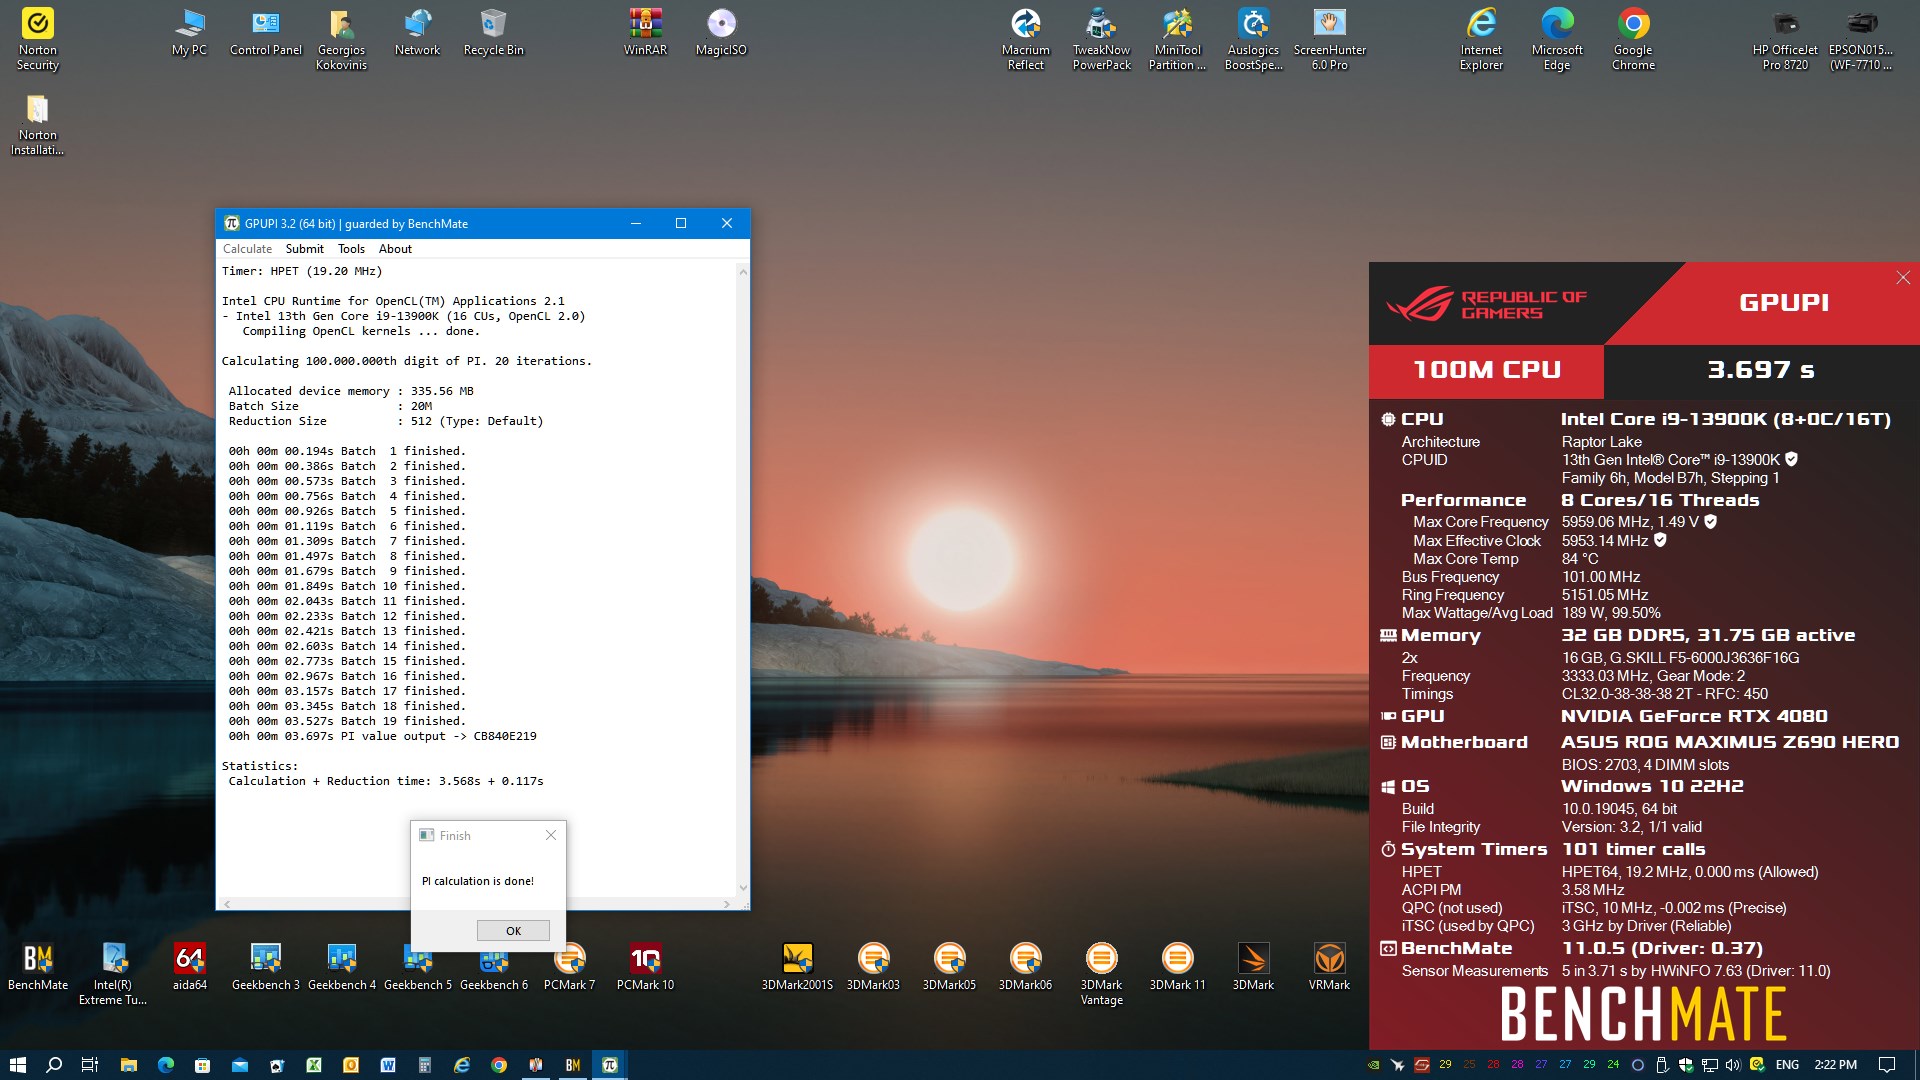Open Task View on the taskbar
Screen dimensions: 1920x1080
(x=89, y=1065)
